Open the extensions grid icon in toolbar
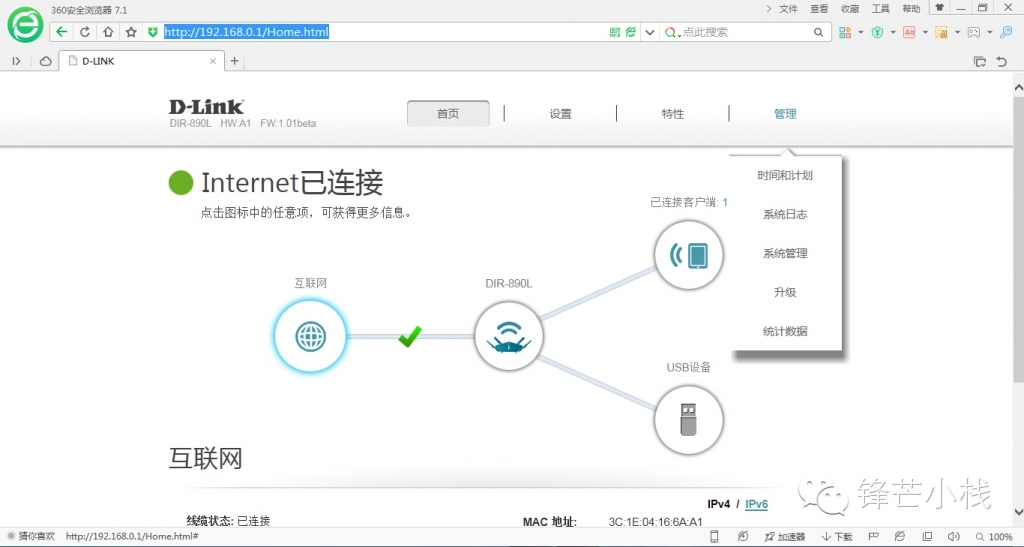Viewport: 1024px width, 547px height. (845, 32)
